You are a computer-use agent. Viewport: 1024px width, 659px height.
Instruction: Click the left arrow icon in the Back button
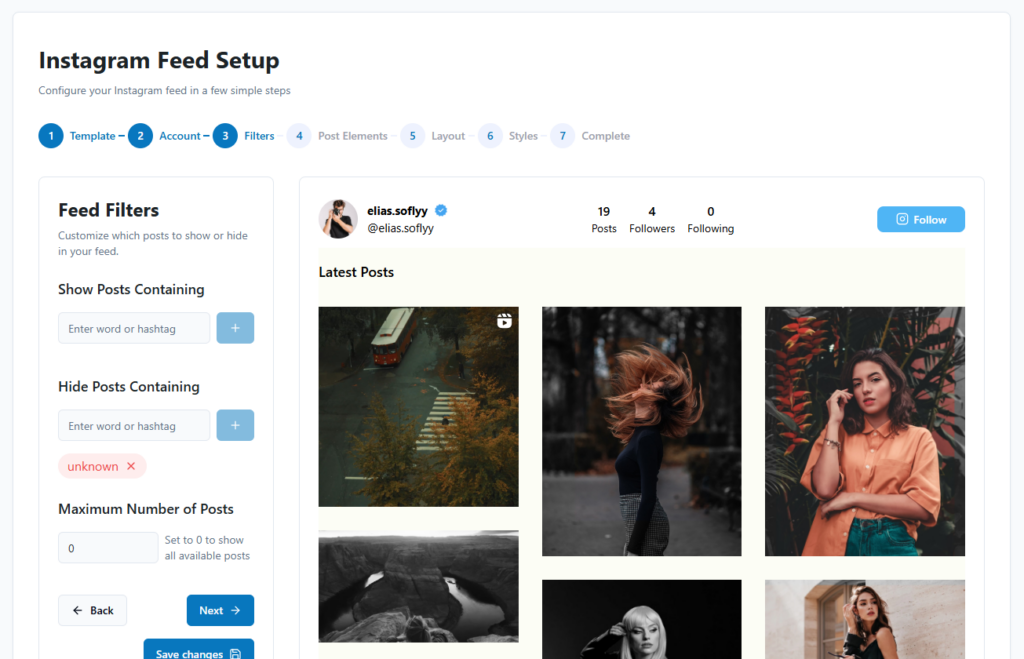(x=78, y=610)
